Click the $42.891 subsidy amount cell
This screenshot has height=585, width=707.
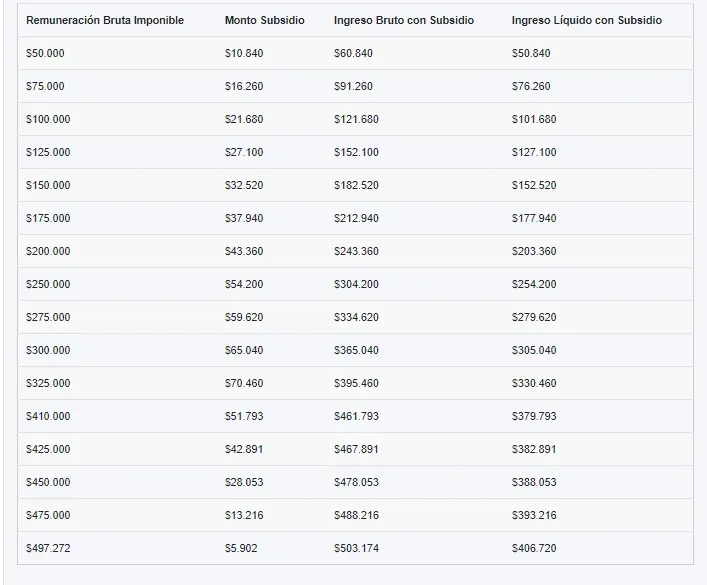tap(244, 449)
